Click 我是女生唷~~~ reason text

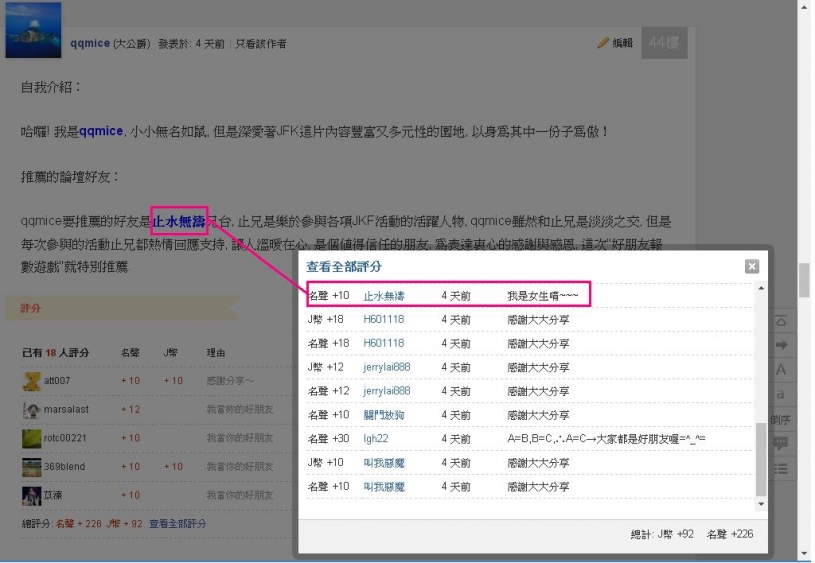point(543,296)
